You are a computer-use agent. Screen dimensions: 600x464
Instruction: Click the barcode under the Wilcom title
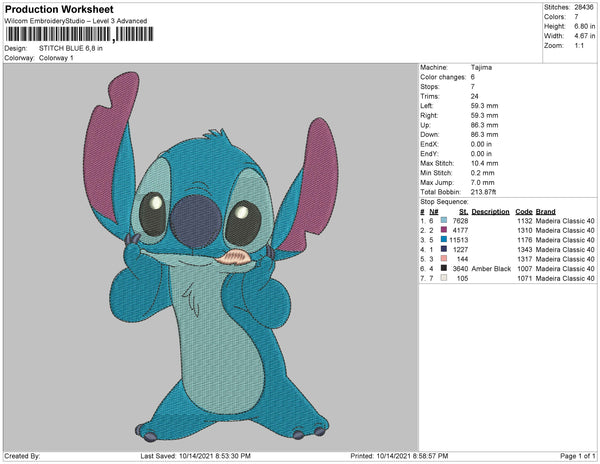[80, 34]
